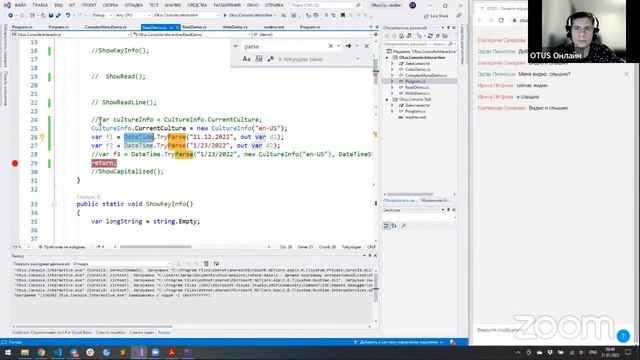Image resolution: width=640 pixels, height=360 pixels.
Task: Close the chat message 'Меня видно, слышно?'
Action: tap(627, 74)
